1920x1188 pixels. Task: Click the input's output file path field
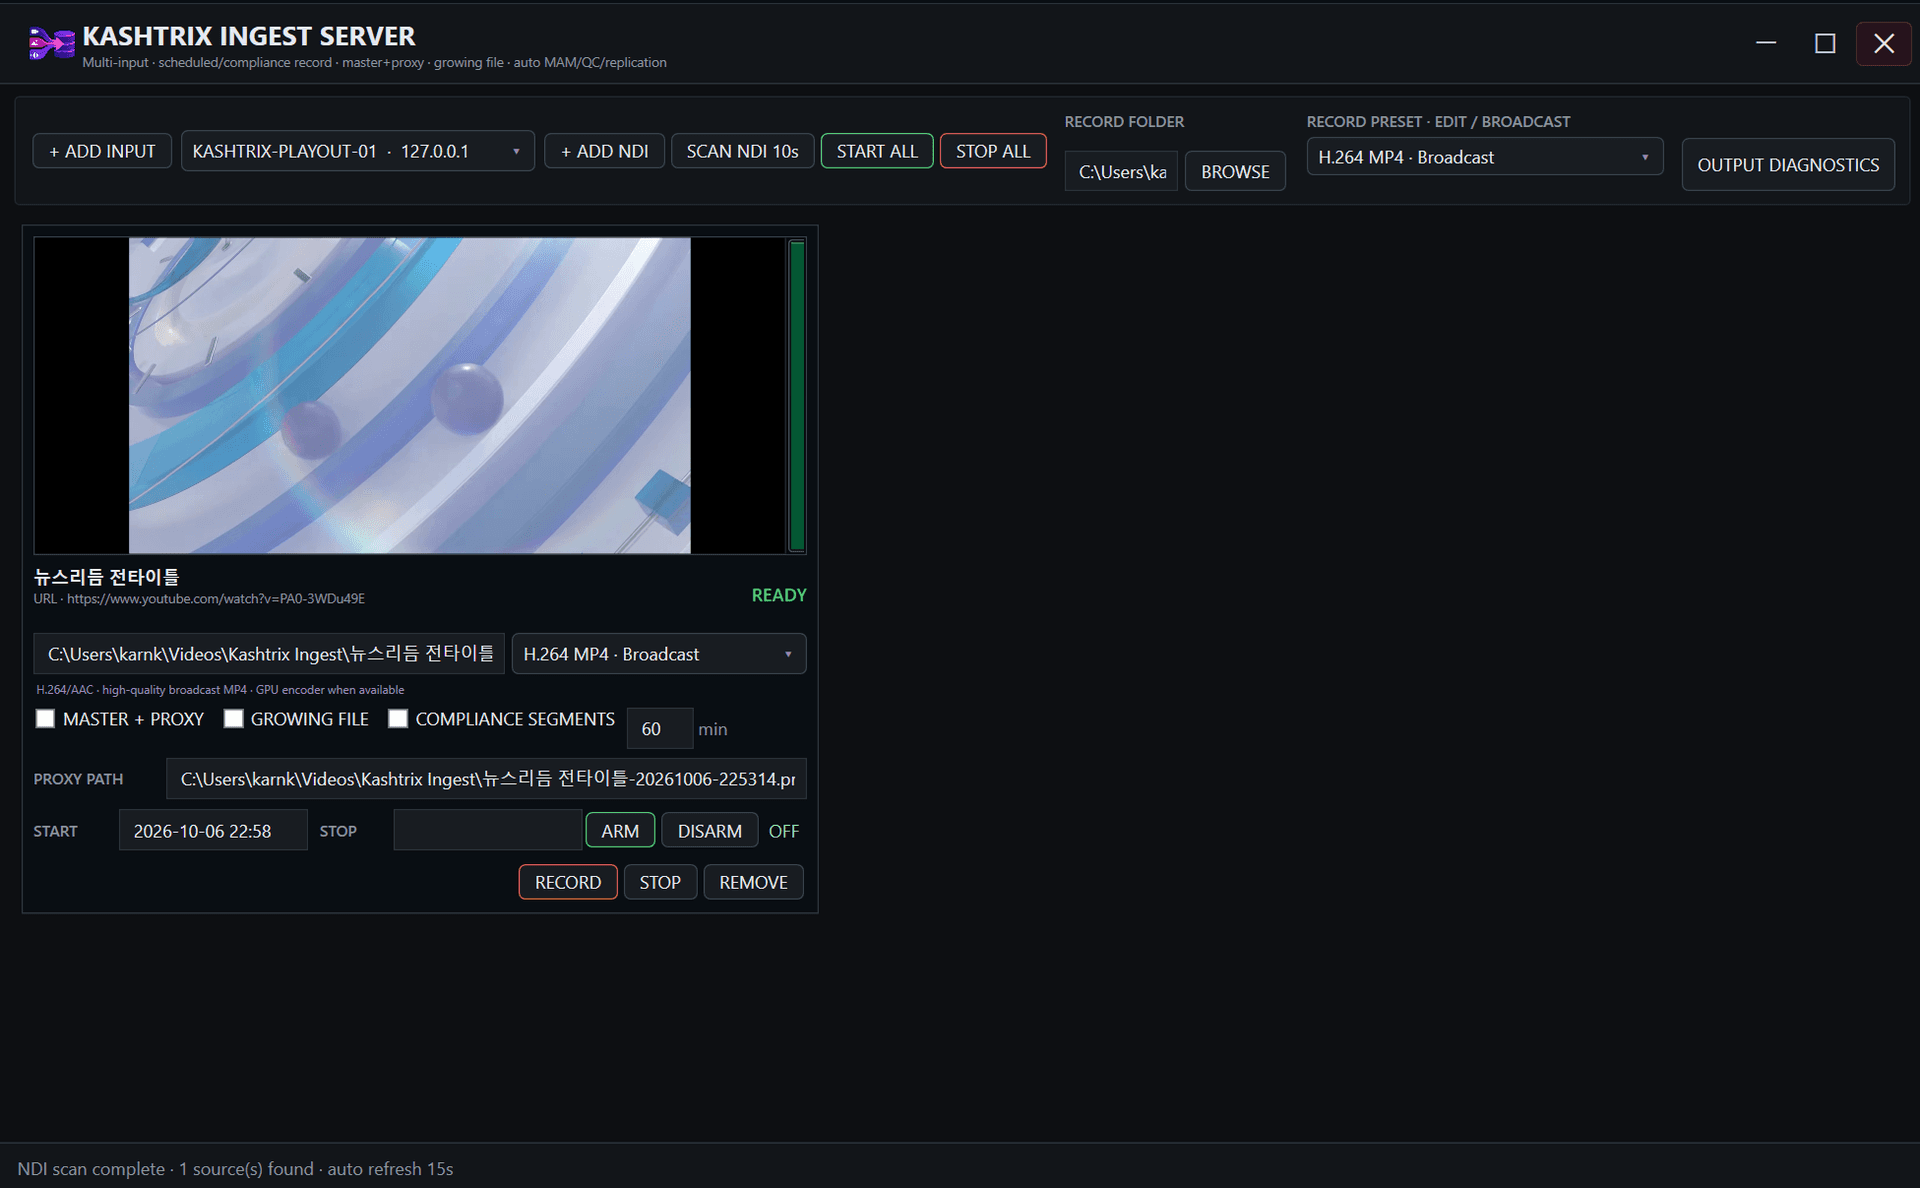tap(269, 654)
